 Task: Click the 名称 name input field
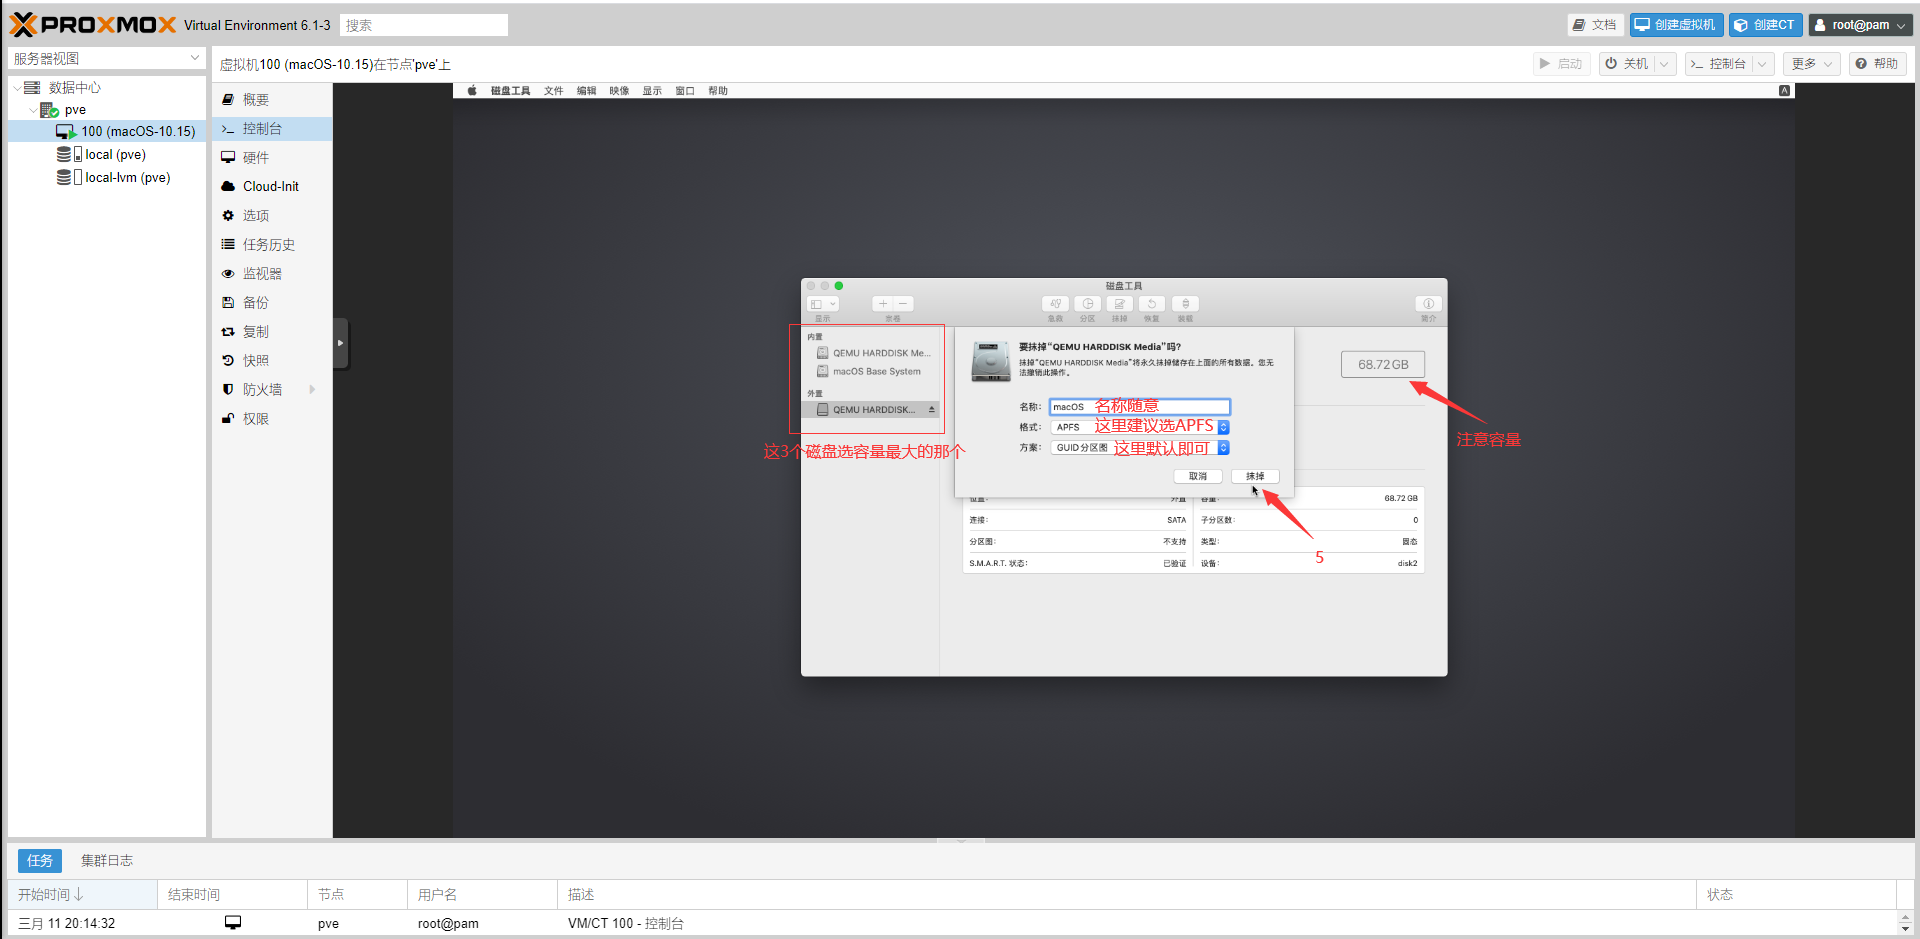click(x=1139, y=407)
